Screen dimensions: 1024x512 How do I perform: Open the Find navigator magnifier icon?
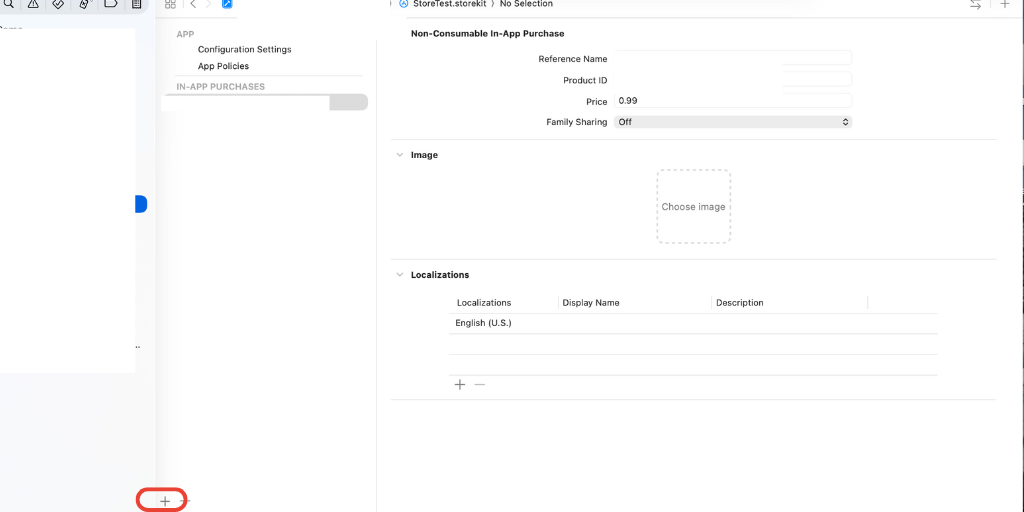point(8,4)
